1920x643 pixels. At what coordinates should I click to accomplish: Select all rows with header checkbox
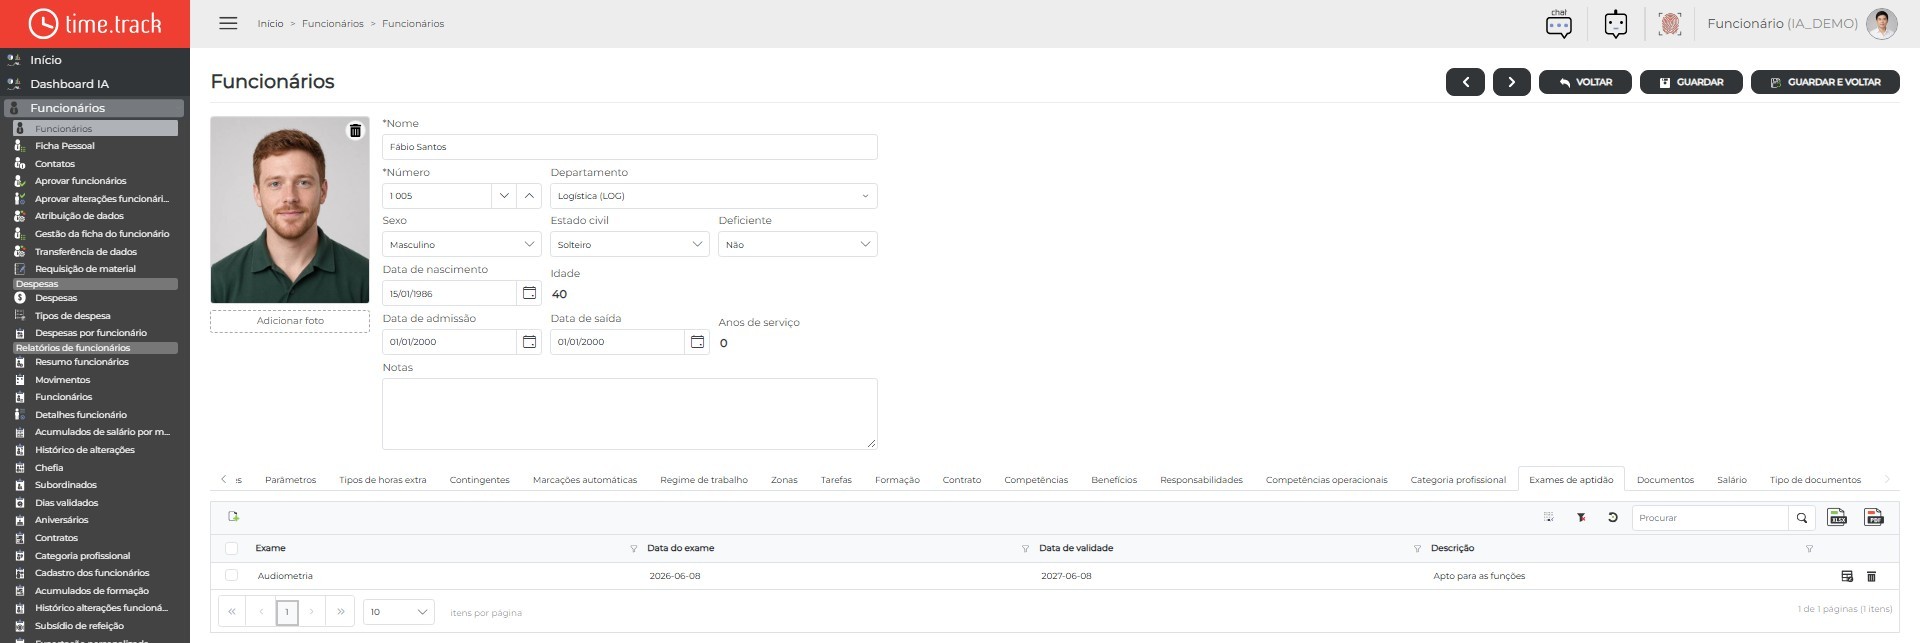click(232, 548)
